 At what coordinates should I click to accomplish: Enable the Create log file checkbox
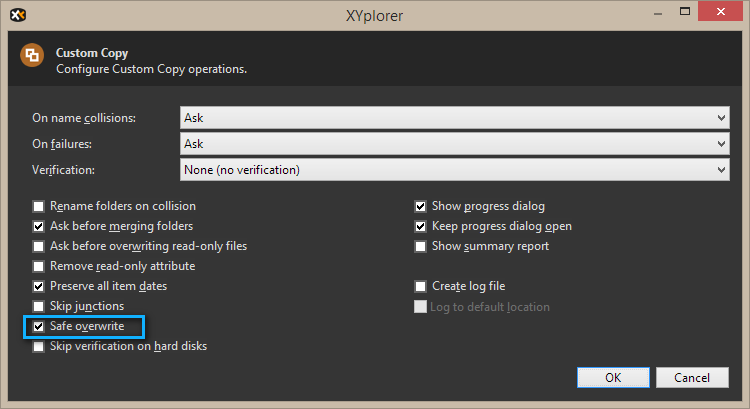420,287
